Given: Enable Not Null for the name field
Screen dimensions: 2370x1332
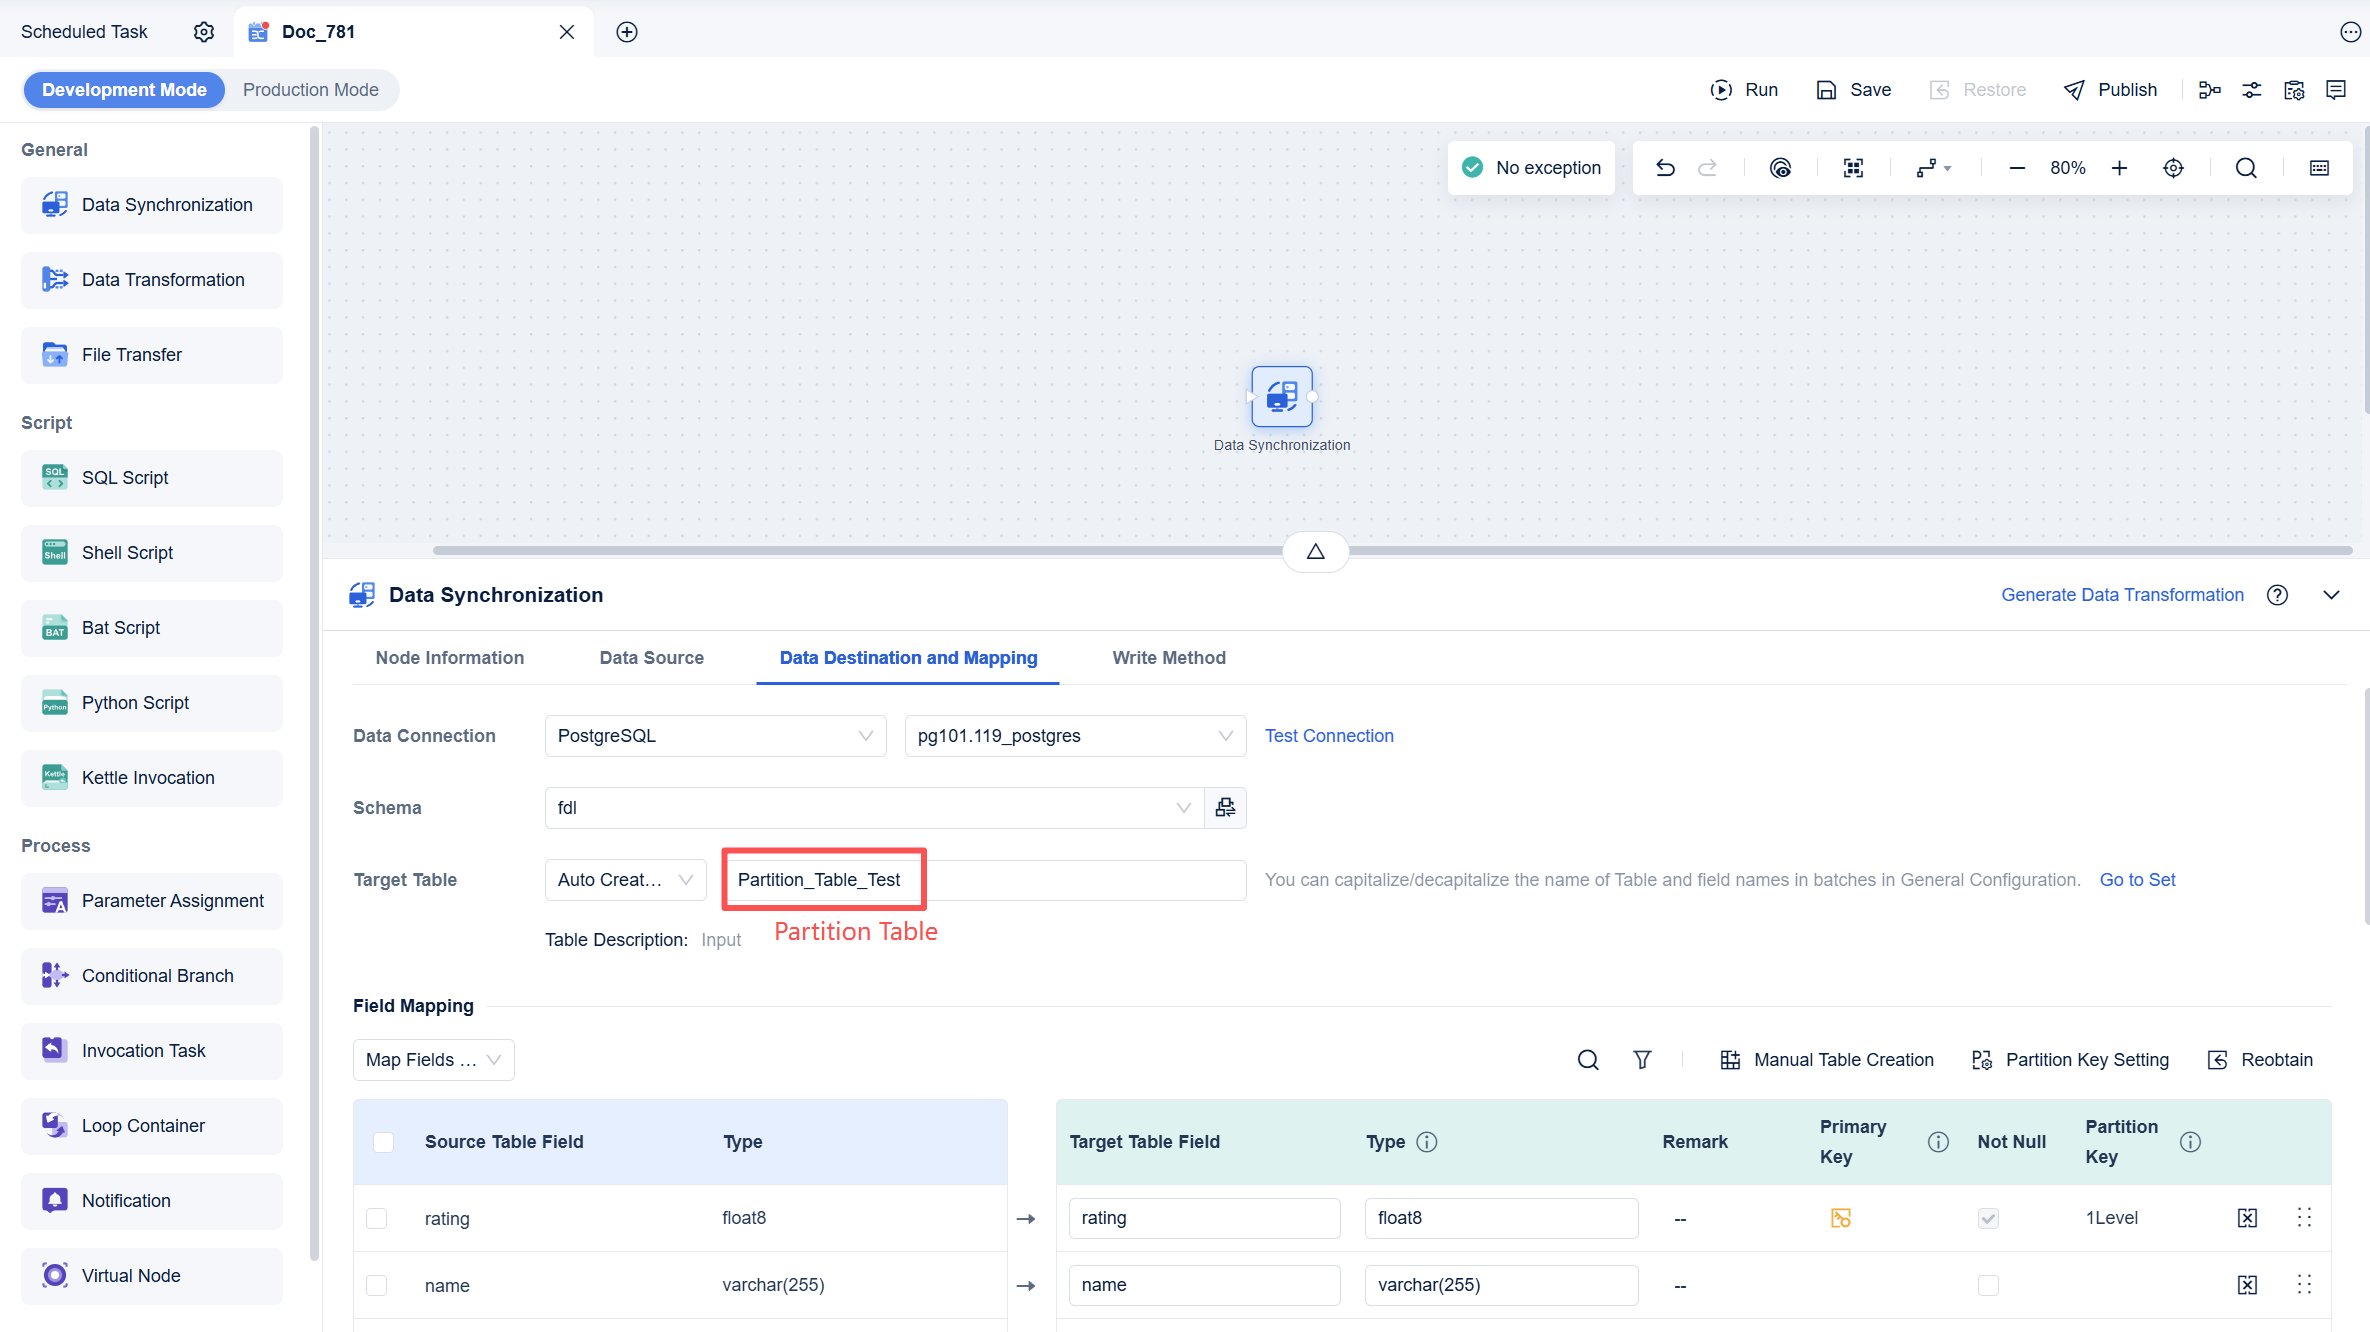Looking at the screenshot, I should [x=1988, y=1285].
